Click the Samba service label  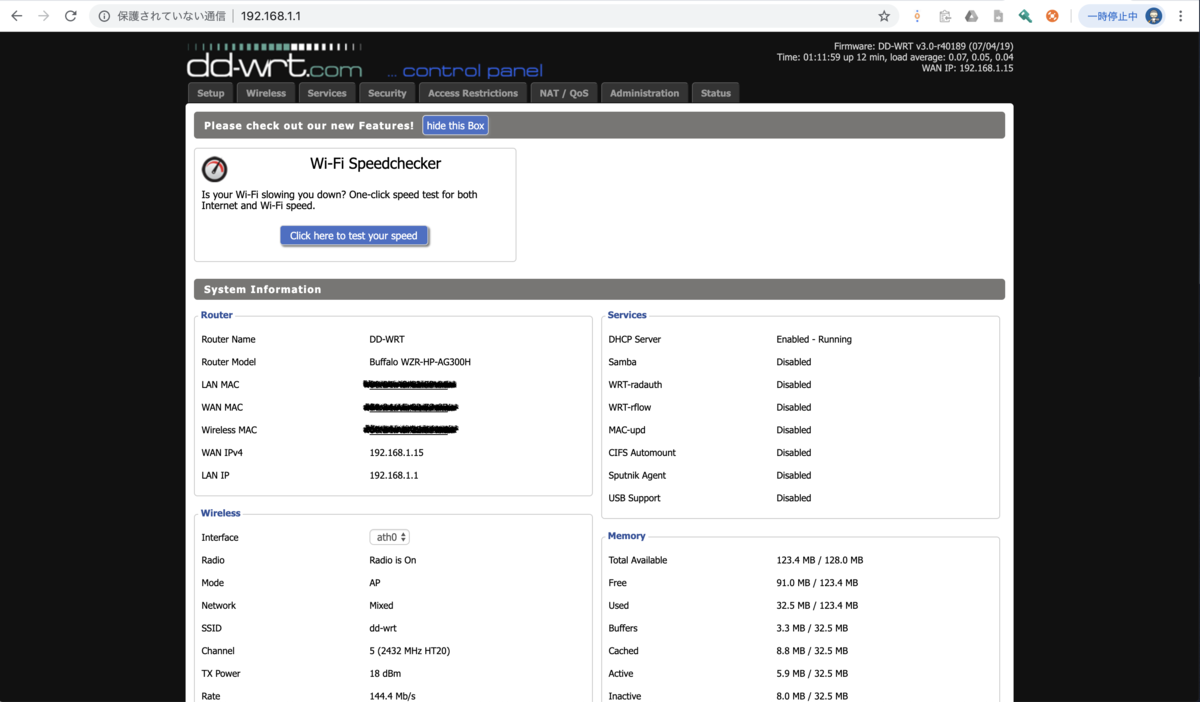coord(622,362)
